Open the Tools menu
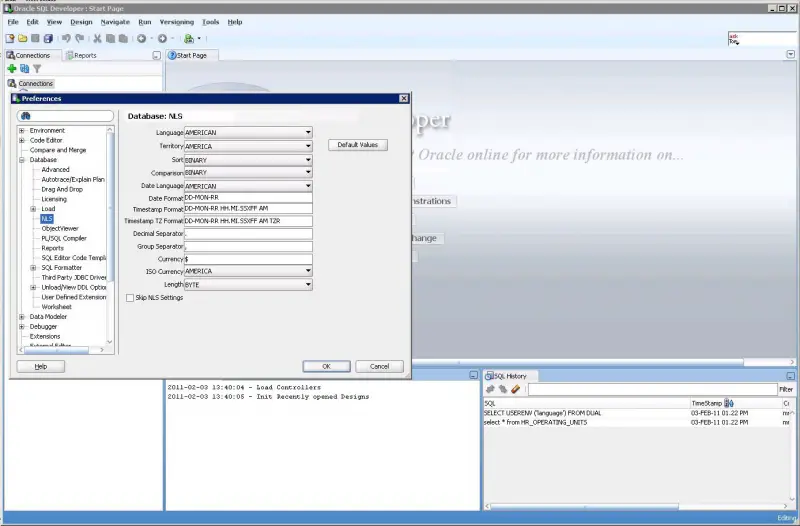This screenshot has height=526, width=800. pos(210,22)
